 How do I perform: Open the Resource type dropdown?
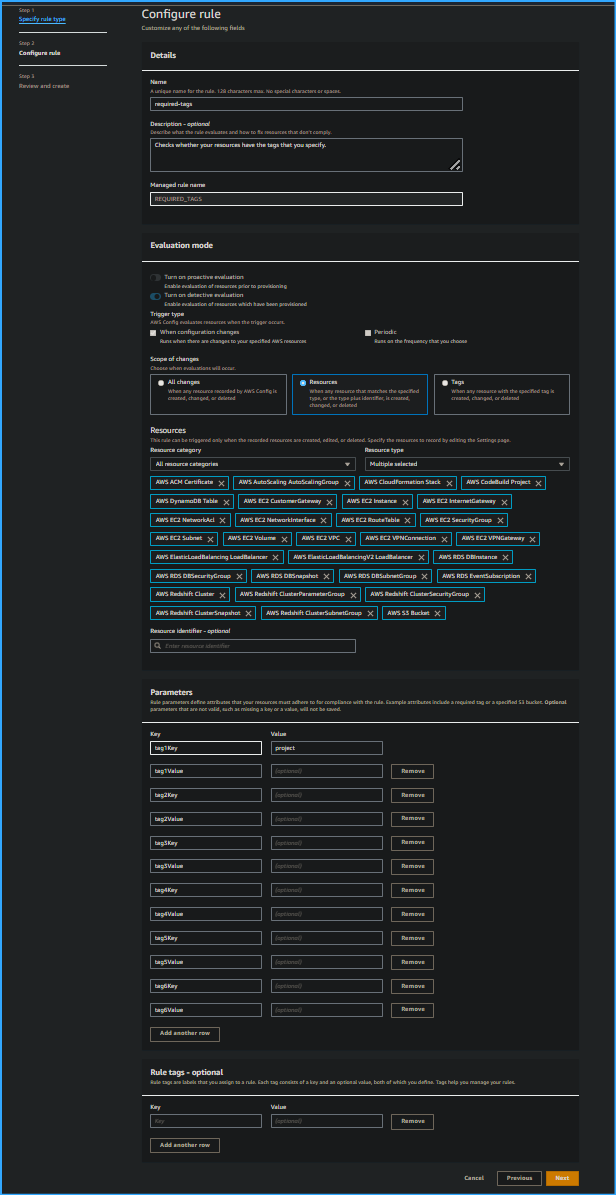pyautogui.click(x=467, y=463)
